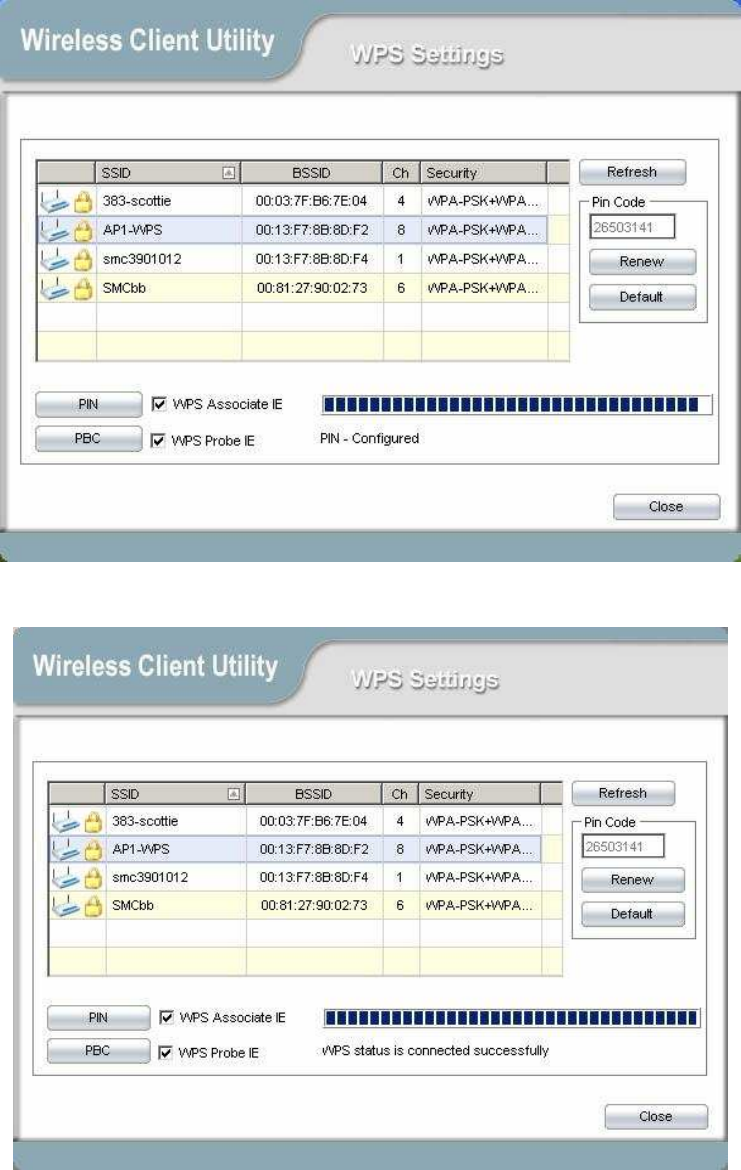The image size is (741, 1170).
Task: Click router icon for AP1-WPS in upper PIN - Configured window
Action: pyautogui.click(x=54, y=231)
